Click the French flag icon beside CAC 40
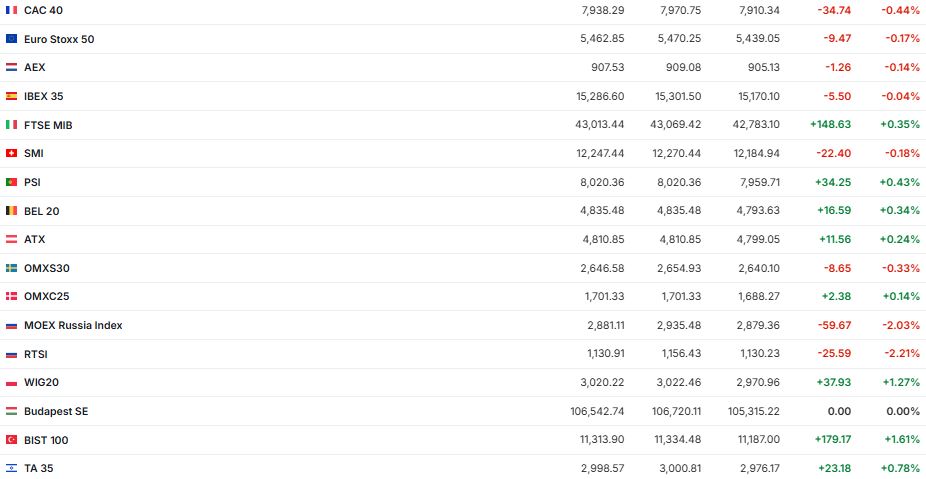Viewport: 926px width, 479px height. (x=11, y=10)
